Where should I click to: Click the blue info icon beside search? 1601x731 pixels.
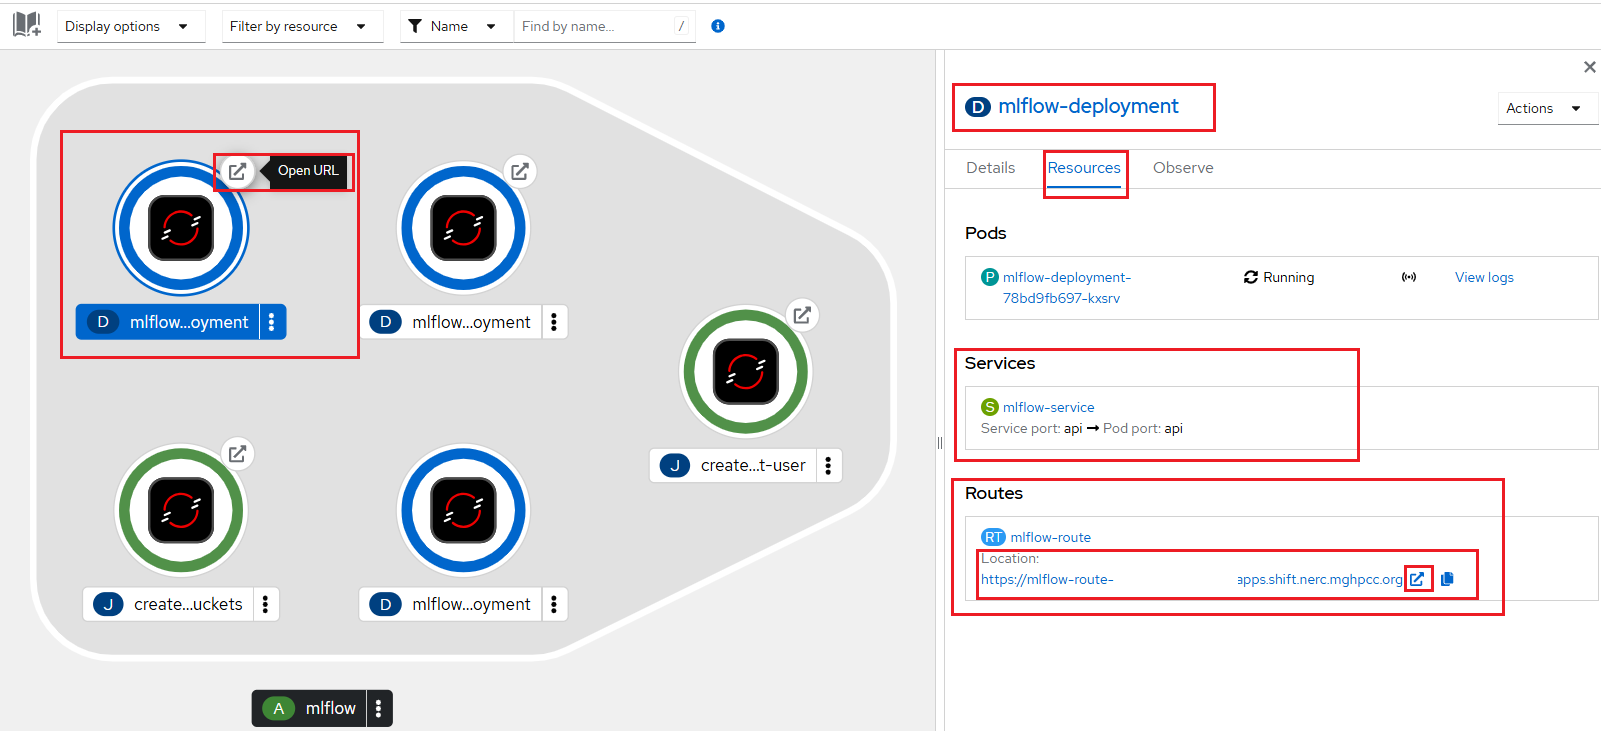click(x=717, y=26)
